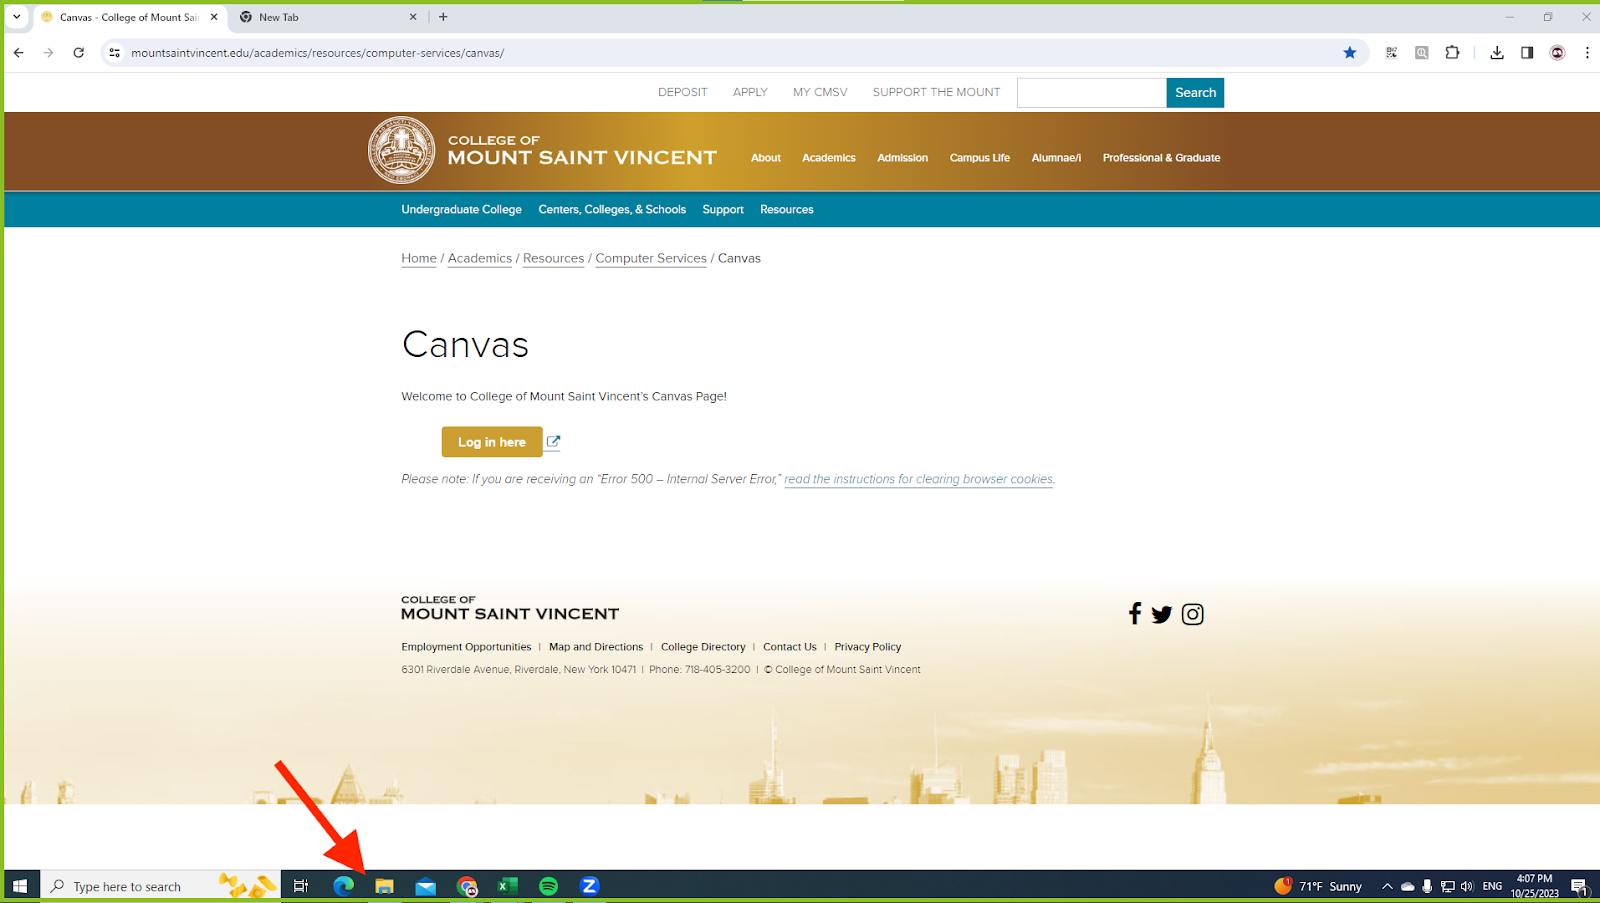Open the Alumnae/i menu

click(x=1056, y=158)
